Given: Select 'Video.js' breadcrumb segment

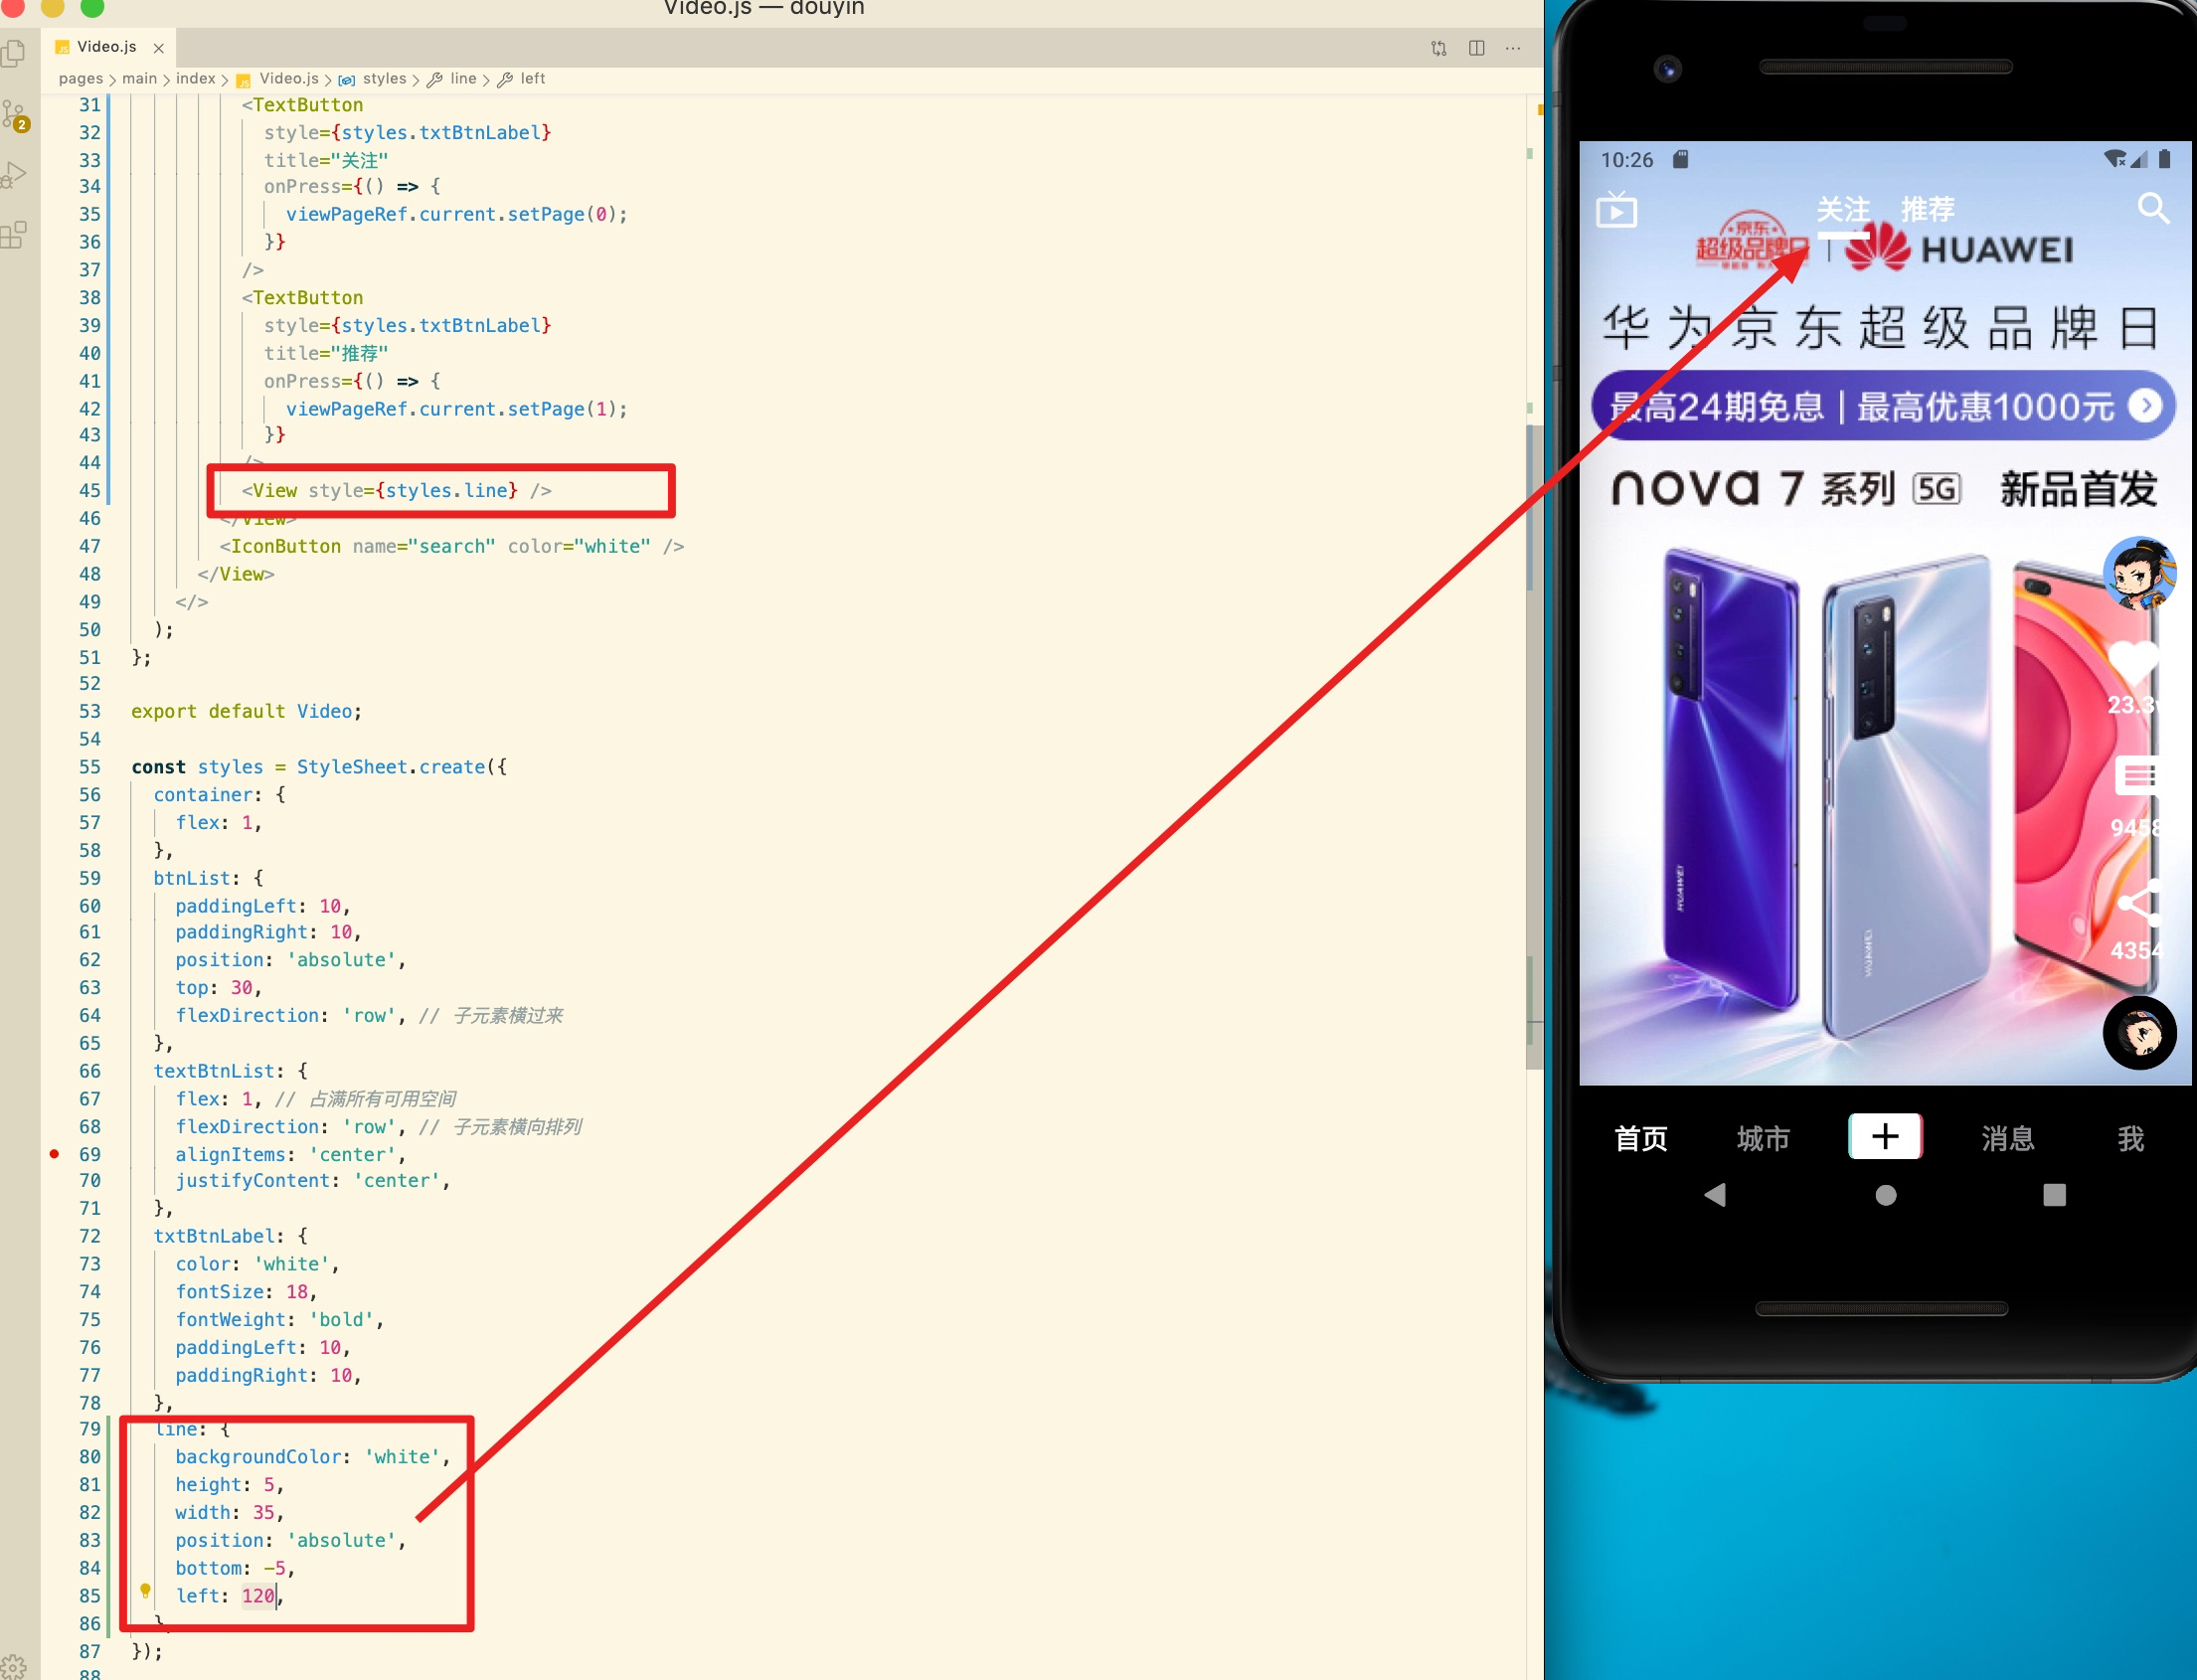Looking at the screenshot, I should (289, 79).
